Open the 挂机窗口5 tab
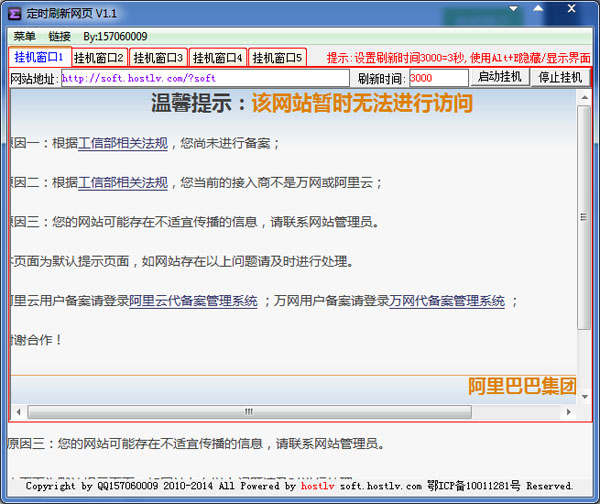This screenshot has height=504, width=600. coord(277,58)
